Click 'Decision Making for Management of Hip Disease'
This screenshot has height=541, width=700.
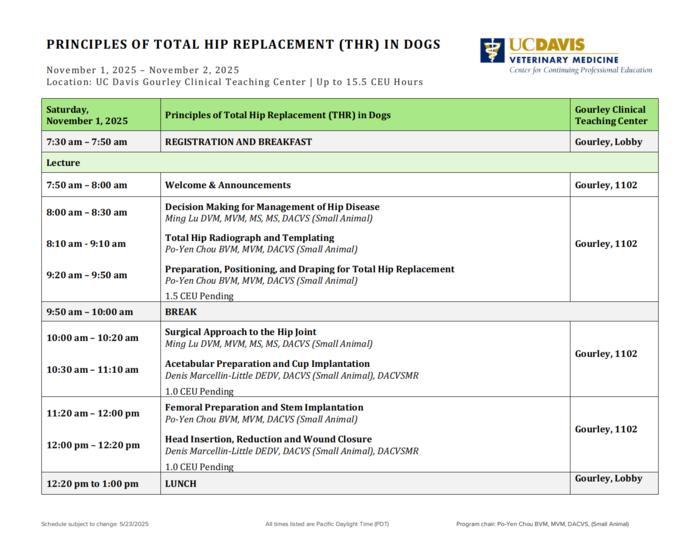(x=272, y=207)
